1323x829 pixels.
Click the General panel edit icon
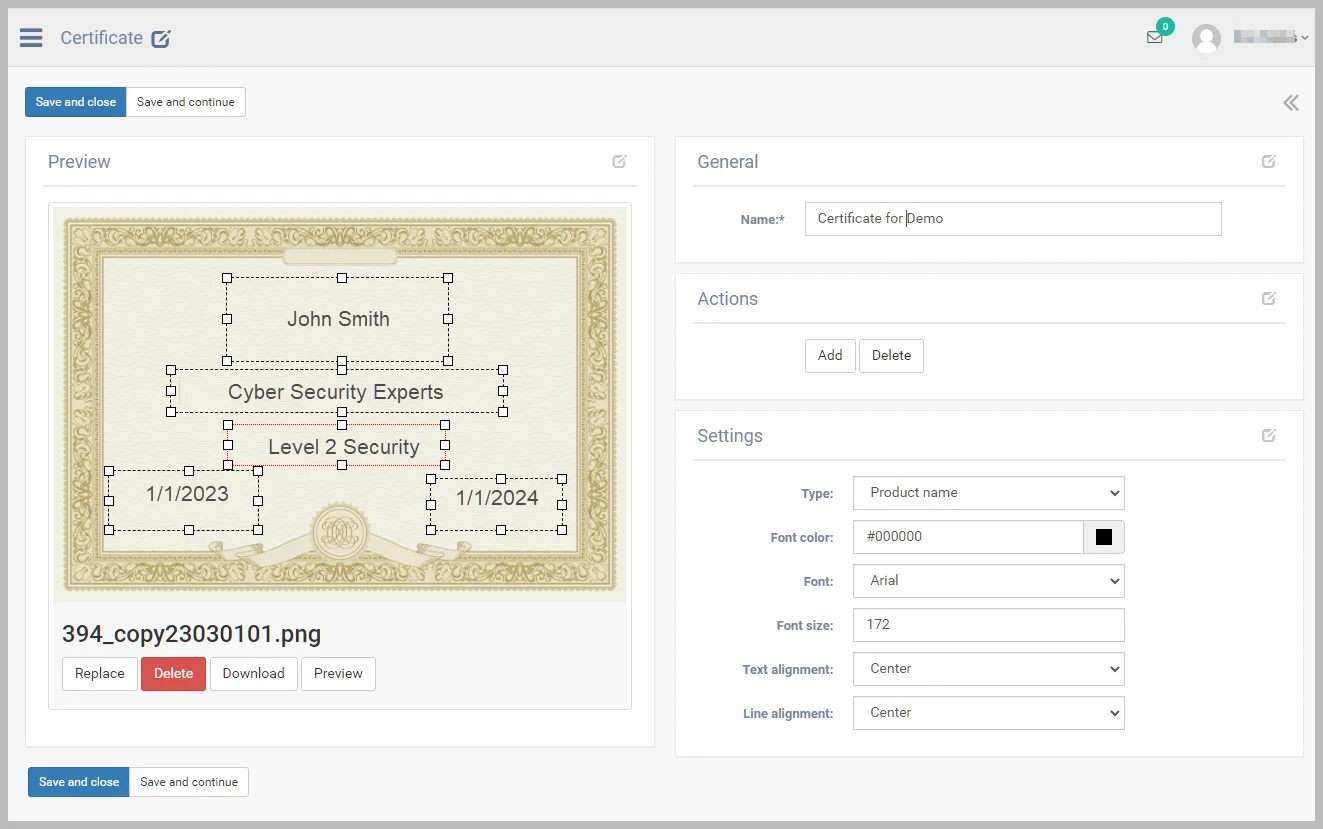tap(1268, 162)
